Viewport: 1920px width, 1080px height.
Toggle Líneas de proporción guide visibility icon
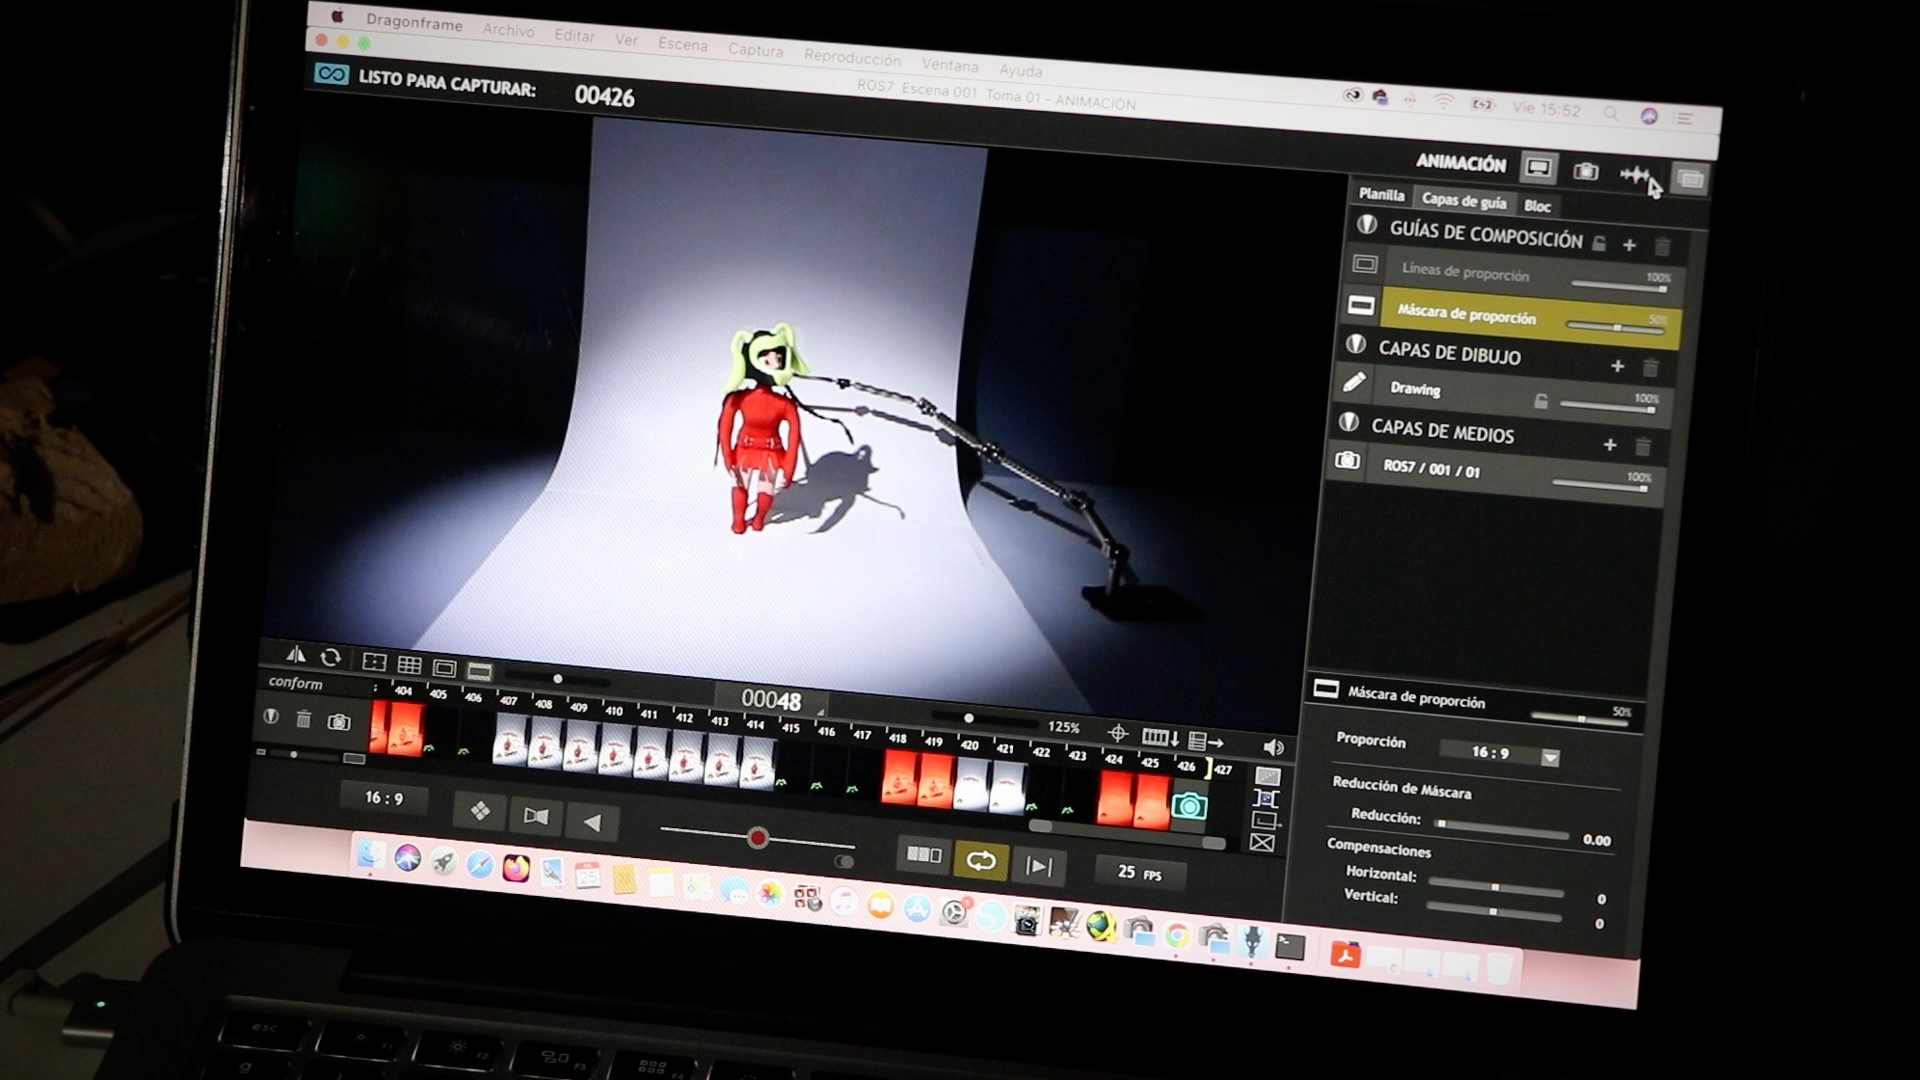[x=1365, y=265]
